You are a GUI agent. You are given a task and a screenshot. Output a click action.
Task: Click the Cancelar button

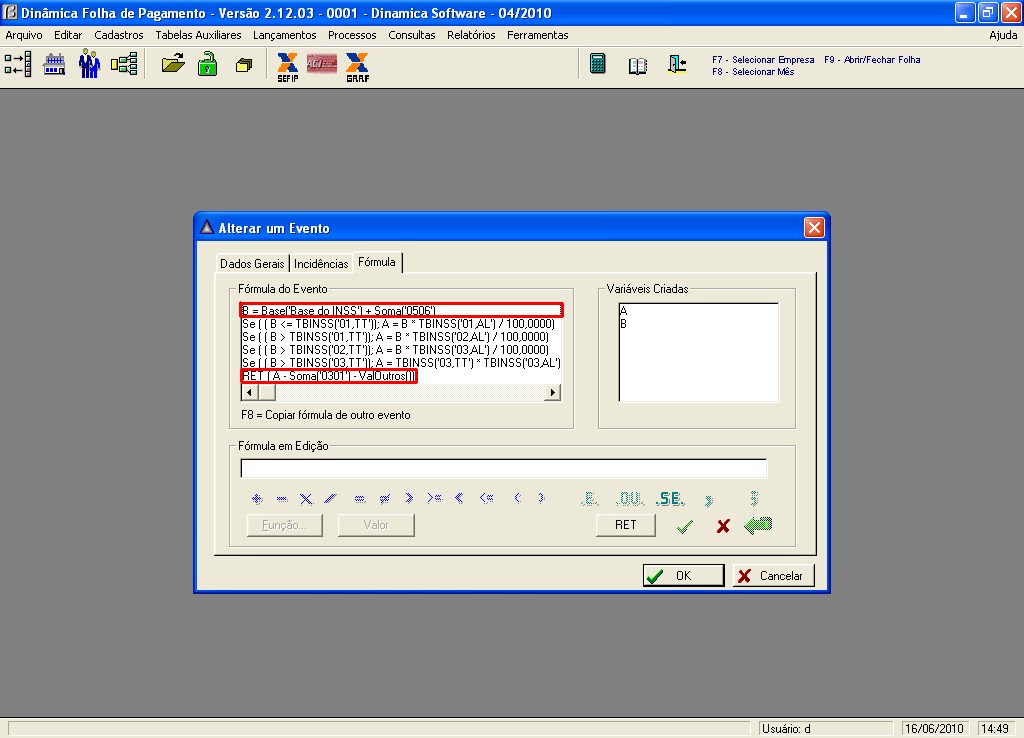tap(773, 575)
